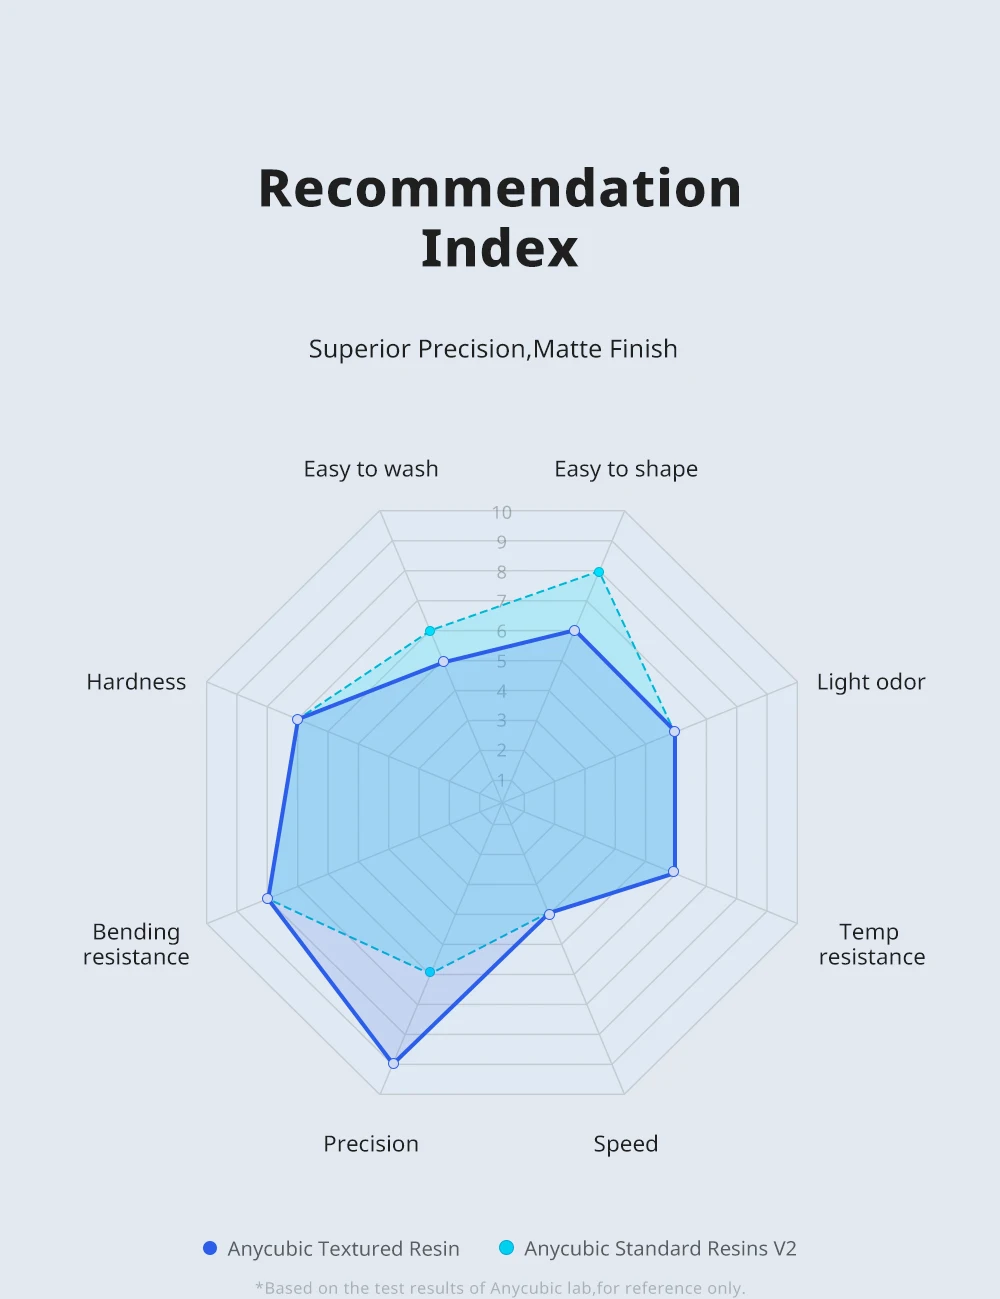Click the Textured Resin Easy to wash point
1000x1299 pixels.
pos(443,661)
